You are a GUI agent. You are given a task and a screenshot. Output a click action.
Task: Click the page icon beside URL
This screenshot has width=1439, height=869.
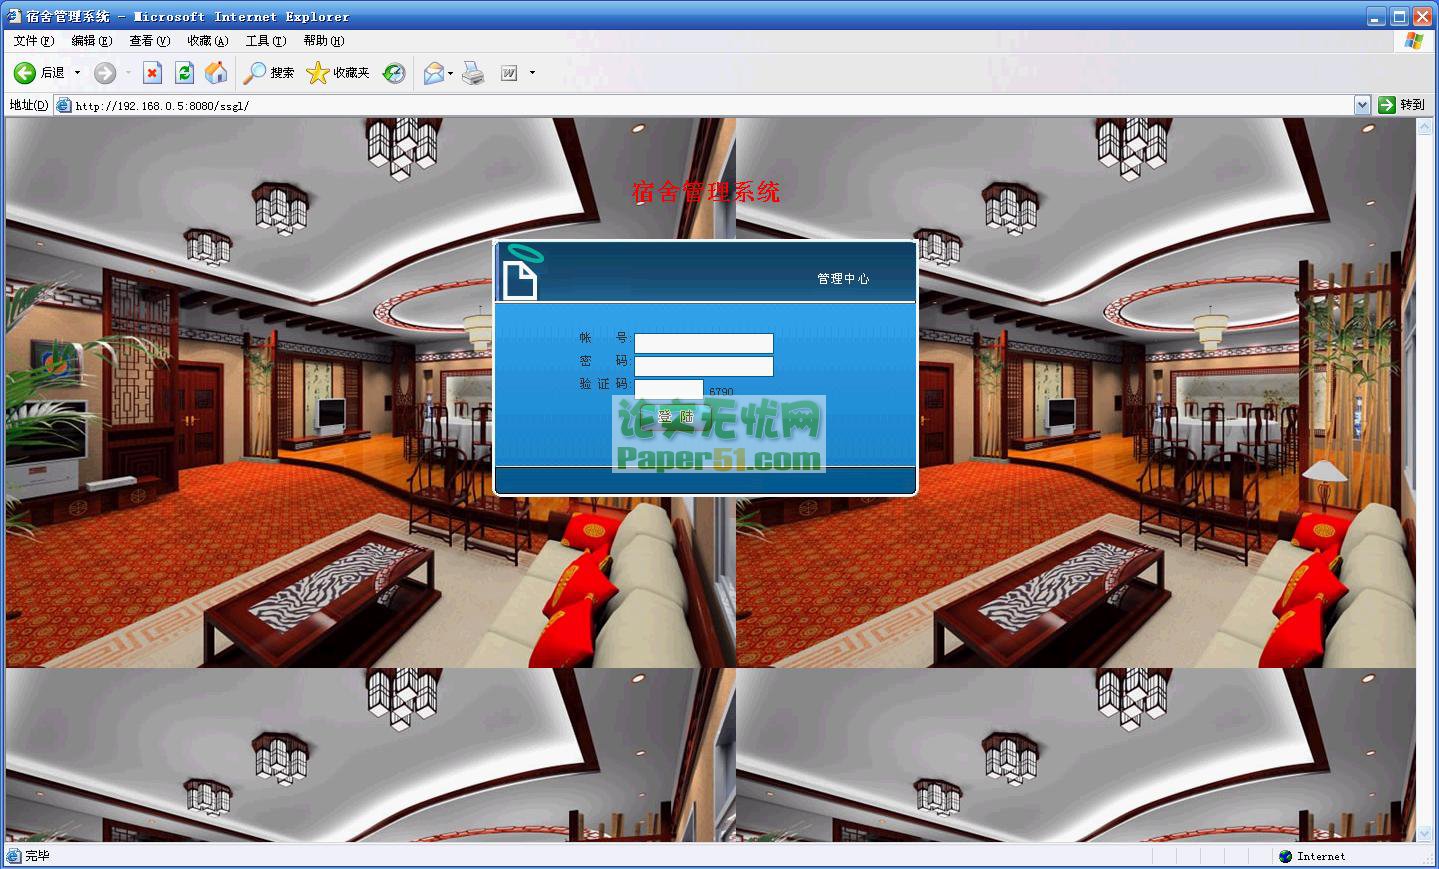[64, 105]
